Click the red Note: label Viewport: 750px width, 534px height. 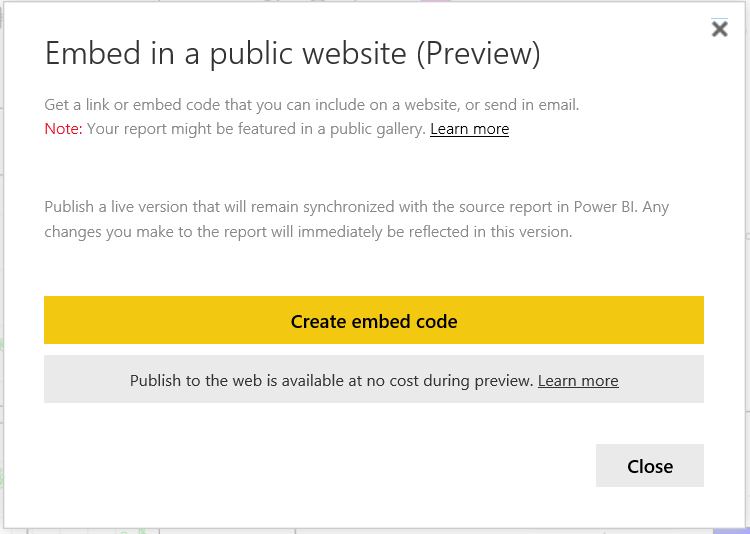pos(63,129)
